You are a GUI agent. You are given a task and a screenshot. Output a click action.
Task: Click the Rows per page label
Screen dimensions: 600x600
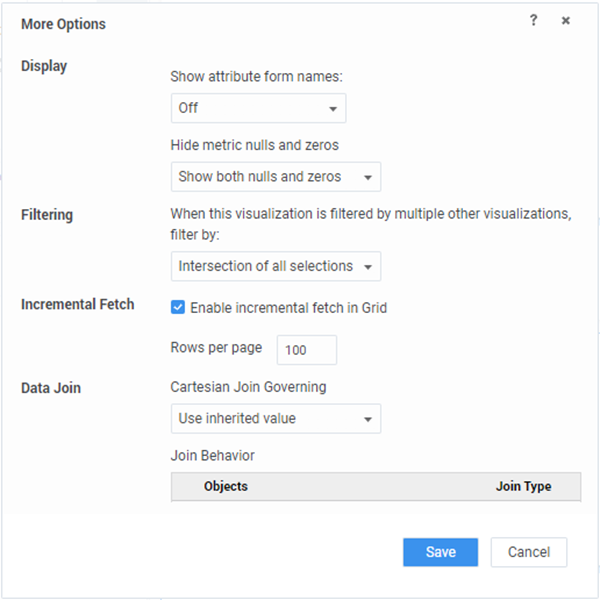(216, 348)
